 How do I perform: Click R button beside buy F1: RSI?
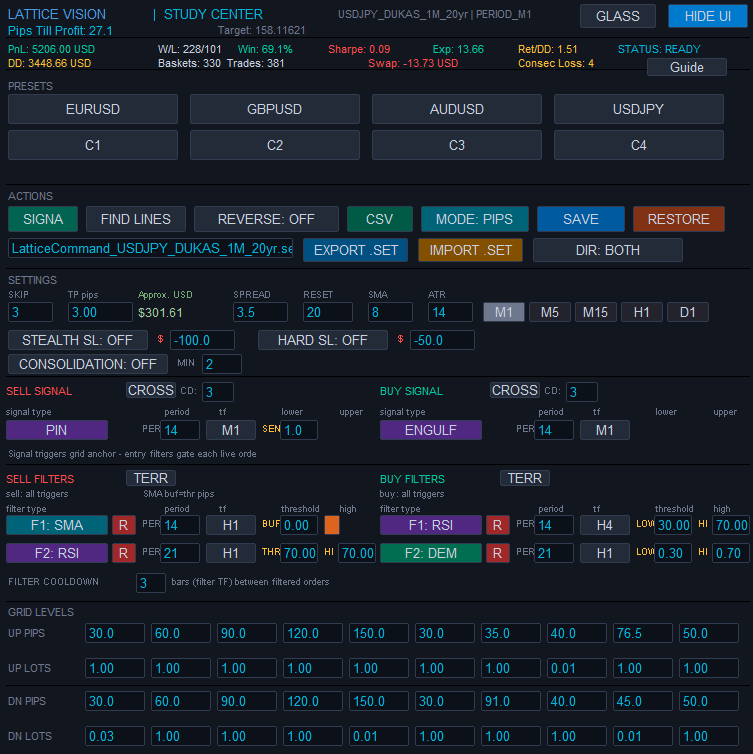498,525
